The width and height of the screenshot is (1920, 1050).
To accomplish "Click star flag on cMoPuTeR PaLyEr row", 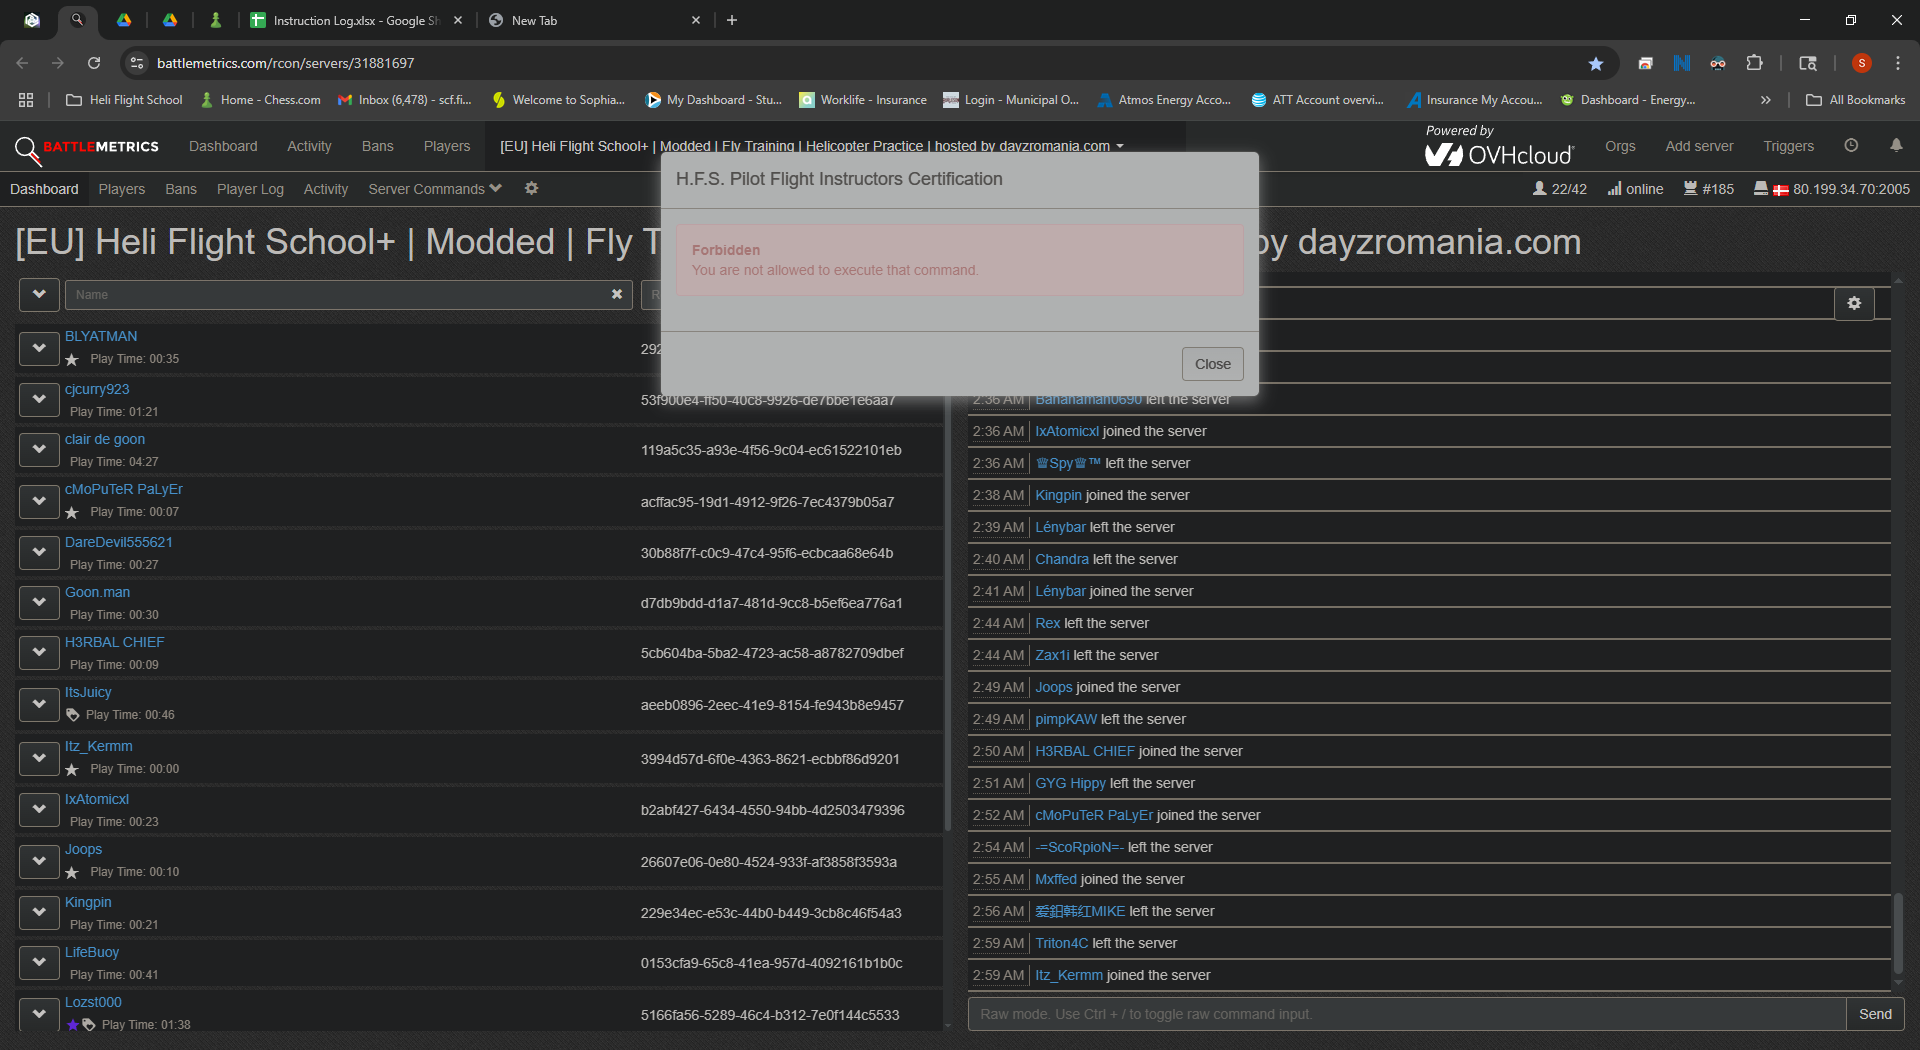I will click(72, 512).
